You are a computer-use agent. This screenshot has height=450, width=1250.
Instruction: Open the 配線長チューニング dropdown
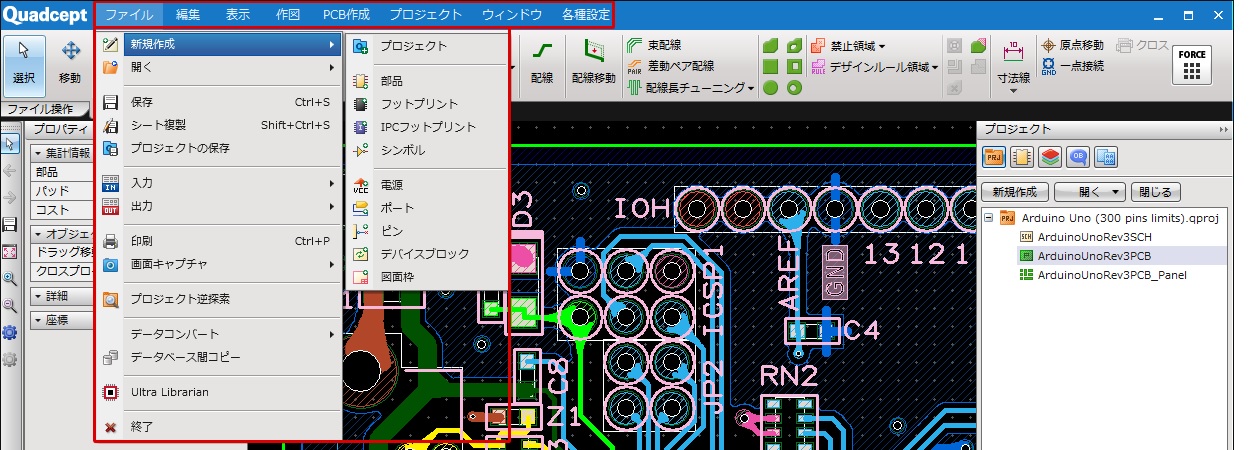point(690,88)
